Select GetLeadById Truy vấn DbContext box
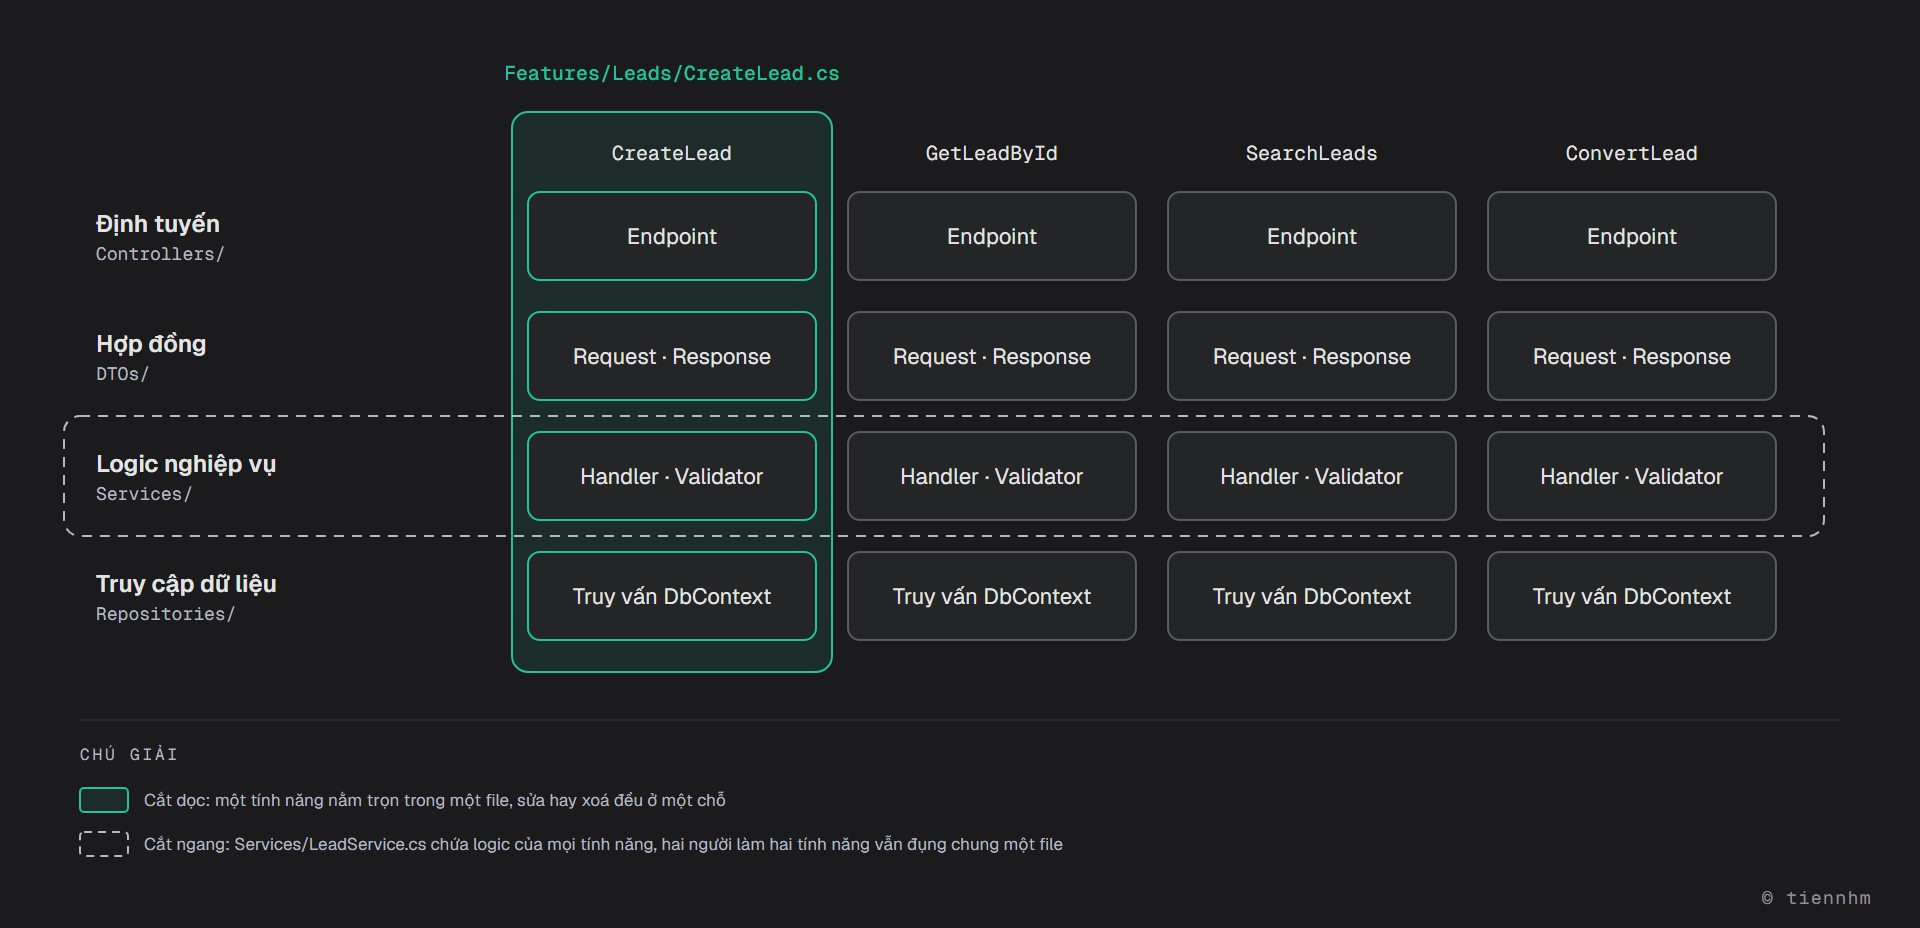Viewport: 1920px width, 928px height. (992, 596)
